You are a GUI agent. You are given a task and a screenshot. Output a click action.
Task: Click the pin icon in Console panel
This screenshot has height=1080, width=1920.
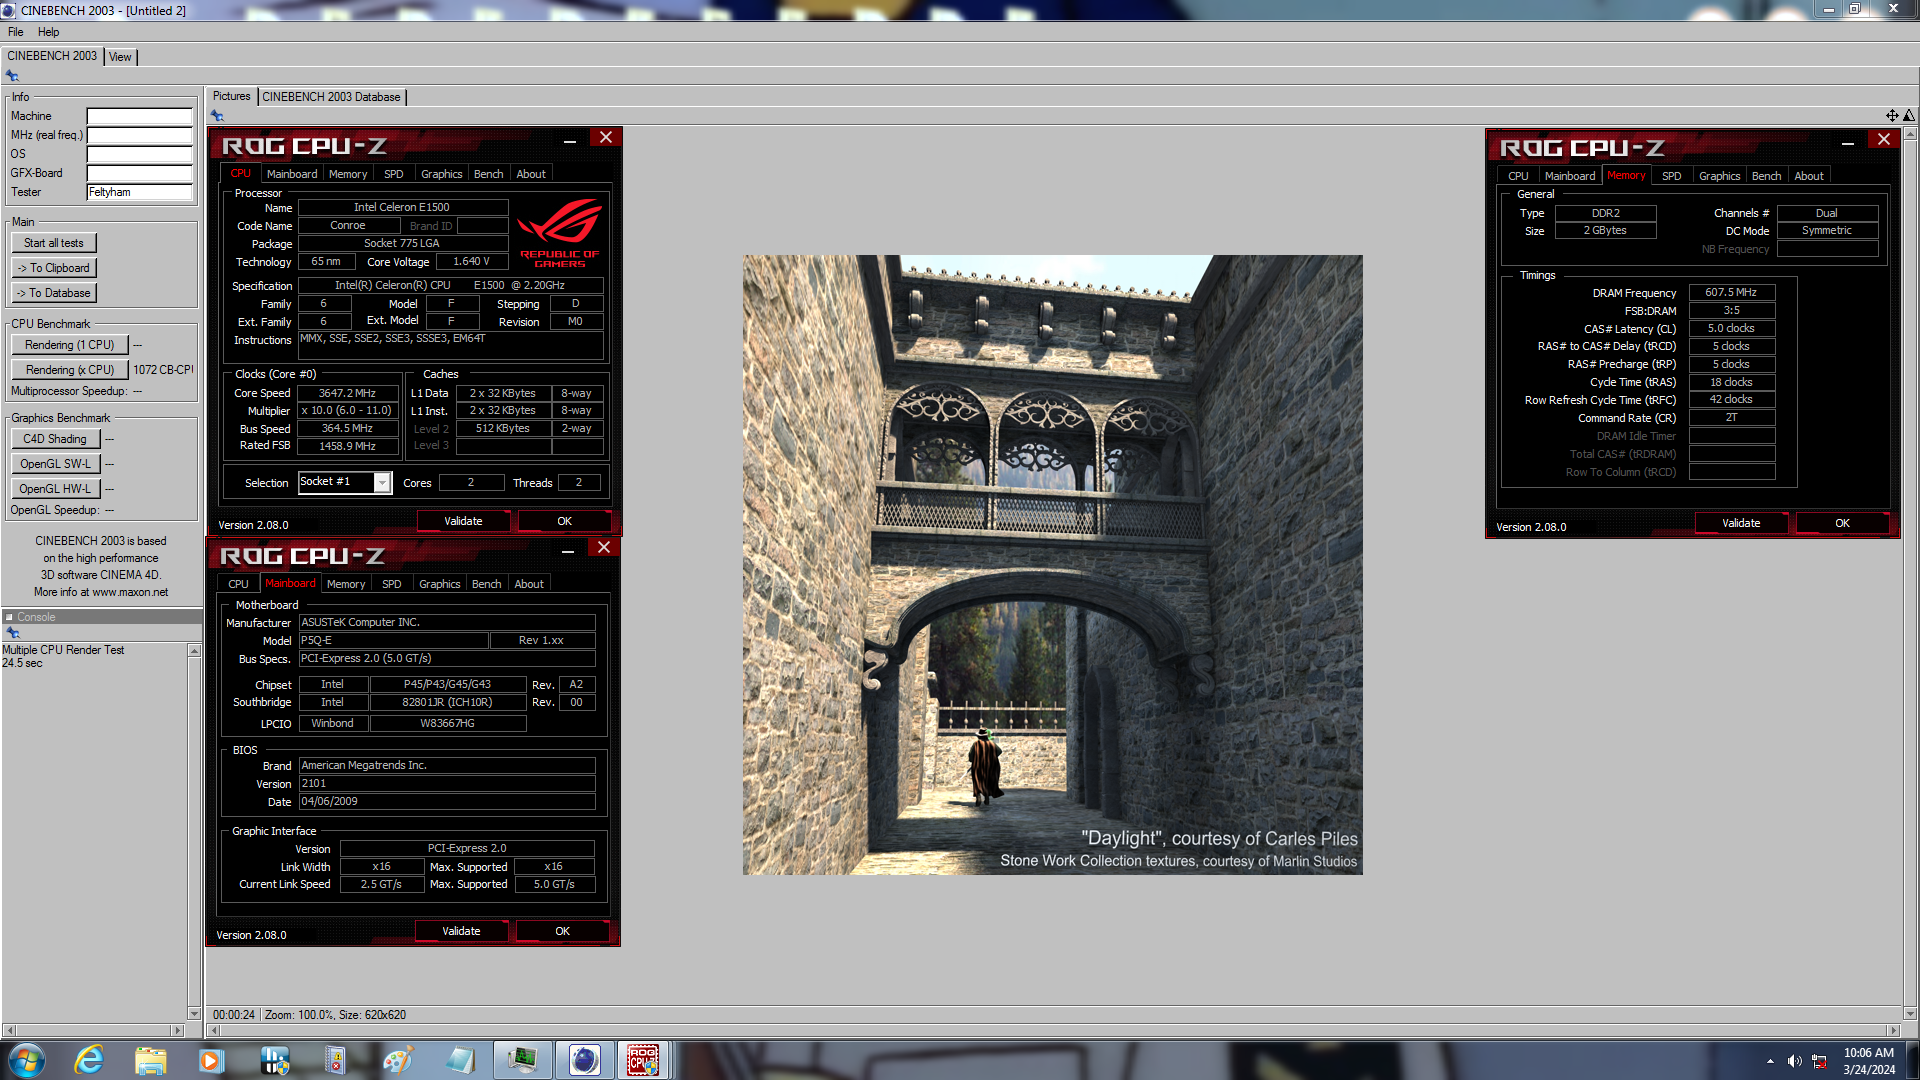coord(13,633)
